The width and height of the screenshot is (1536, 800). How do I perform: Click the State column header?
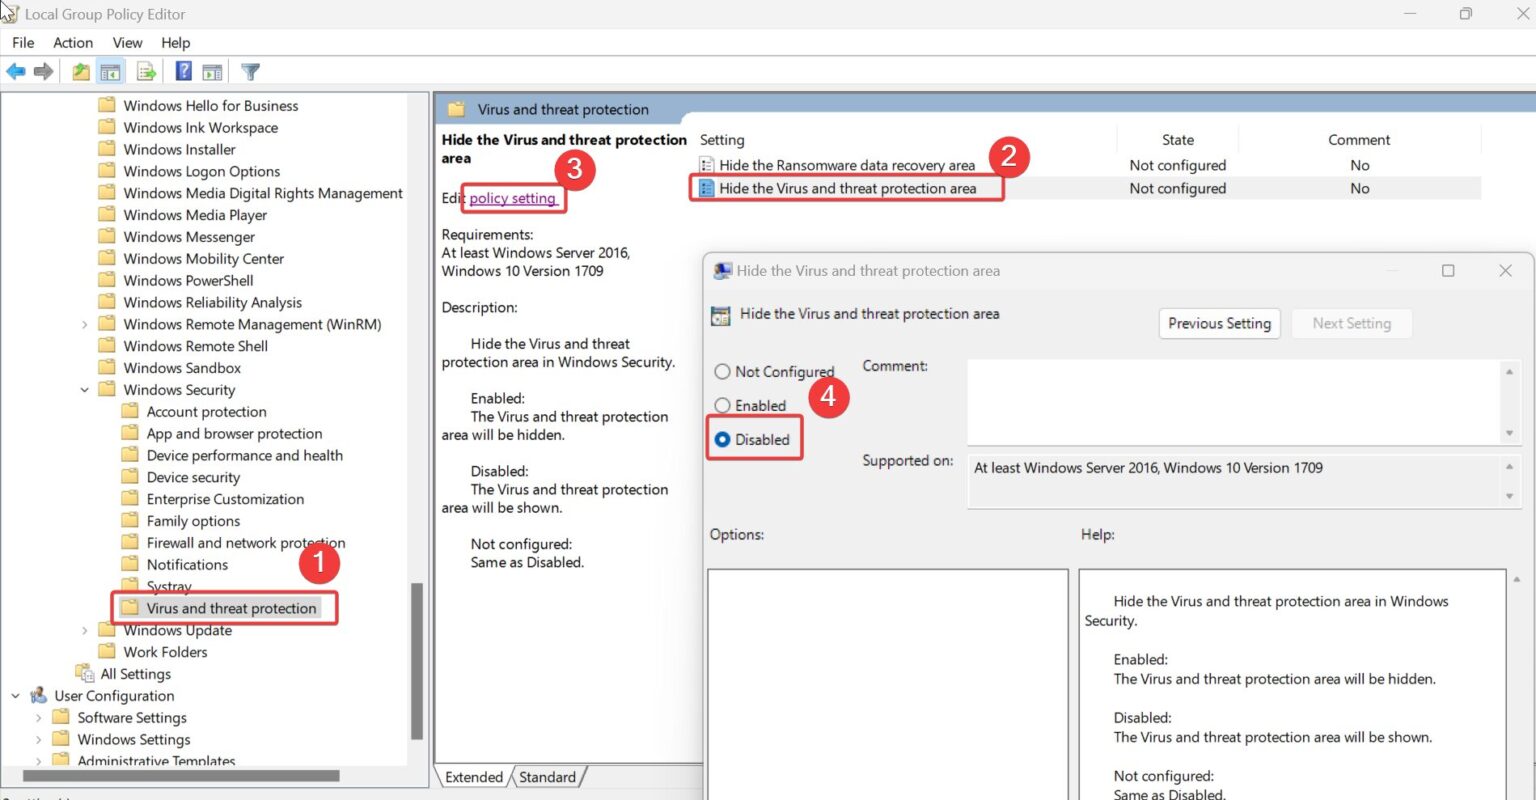click(1177, 140)
